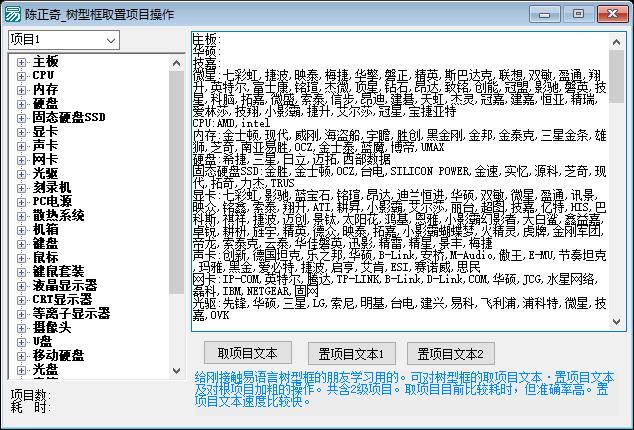
Task: Select the 液晶显示器 item label
Action: click(x=65, y=286)
